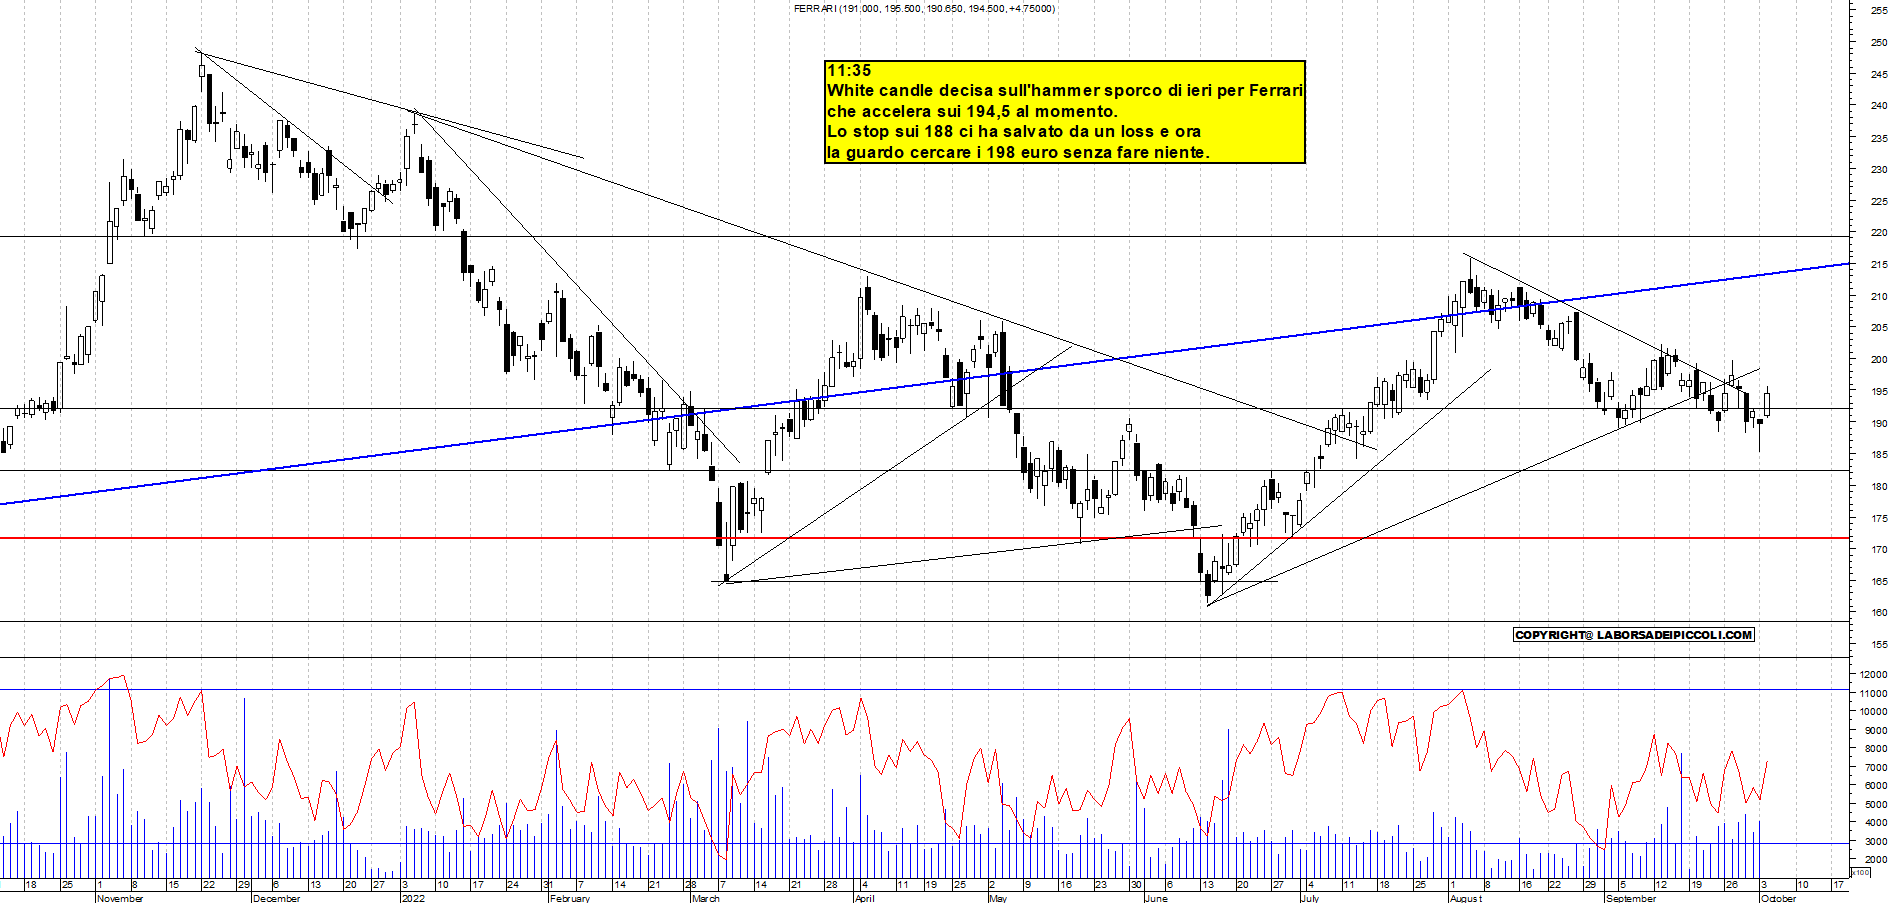Click the December month label on the time axis
This screenshot has height=903, width=1890.
(277, 898)
